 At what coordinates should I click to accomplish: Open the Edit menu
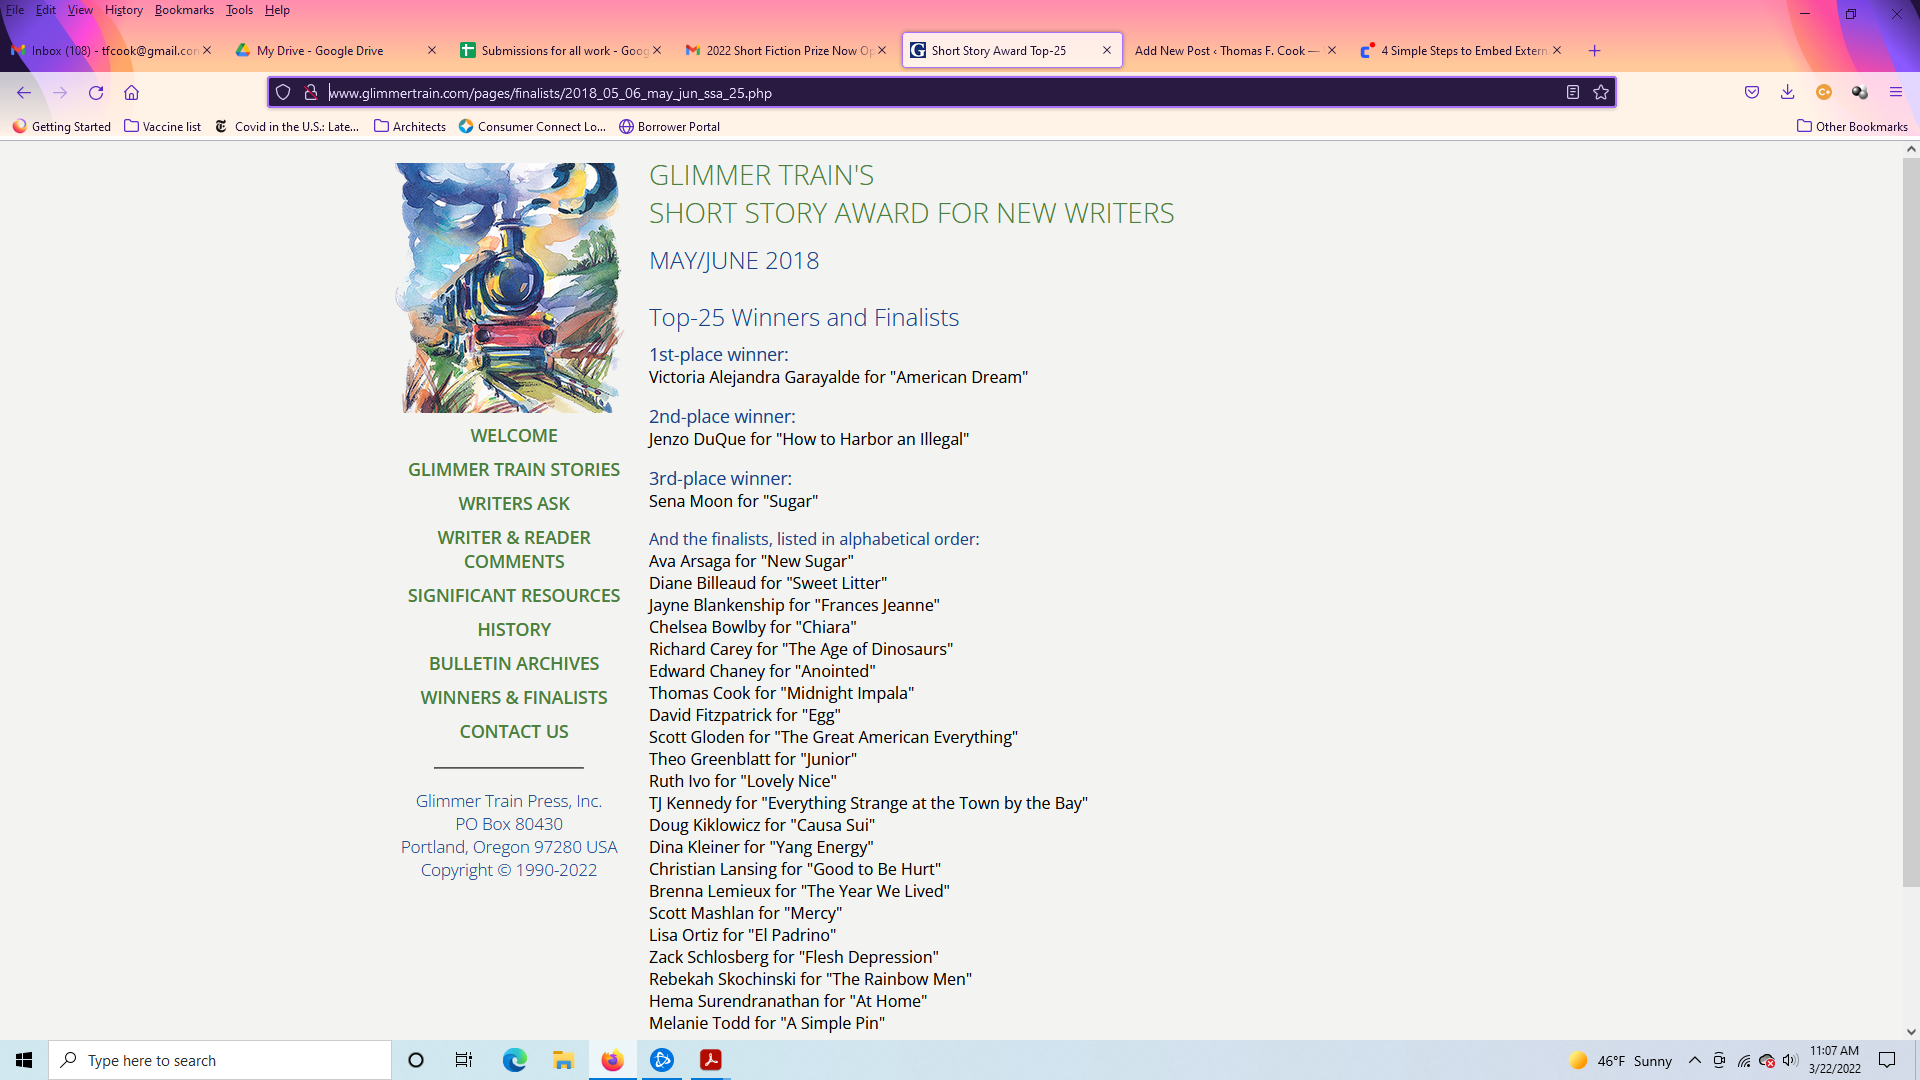(46, 10)
